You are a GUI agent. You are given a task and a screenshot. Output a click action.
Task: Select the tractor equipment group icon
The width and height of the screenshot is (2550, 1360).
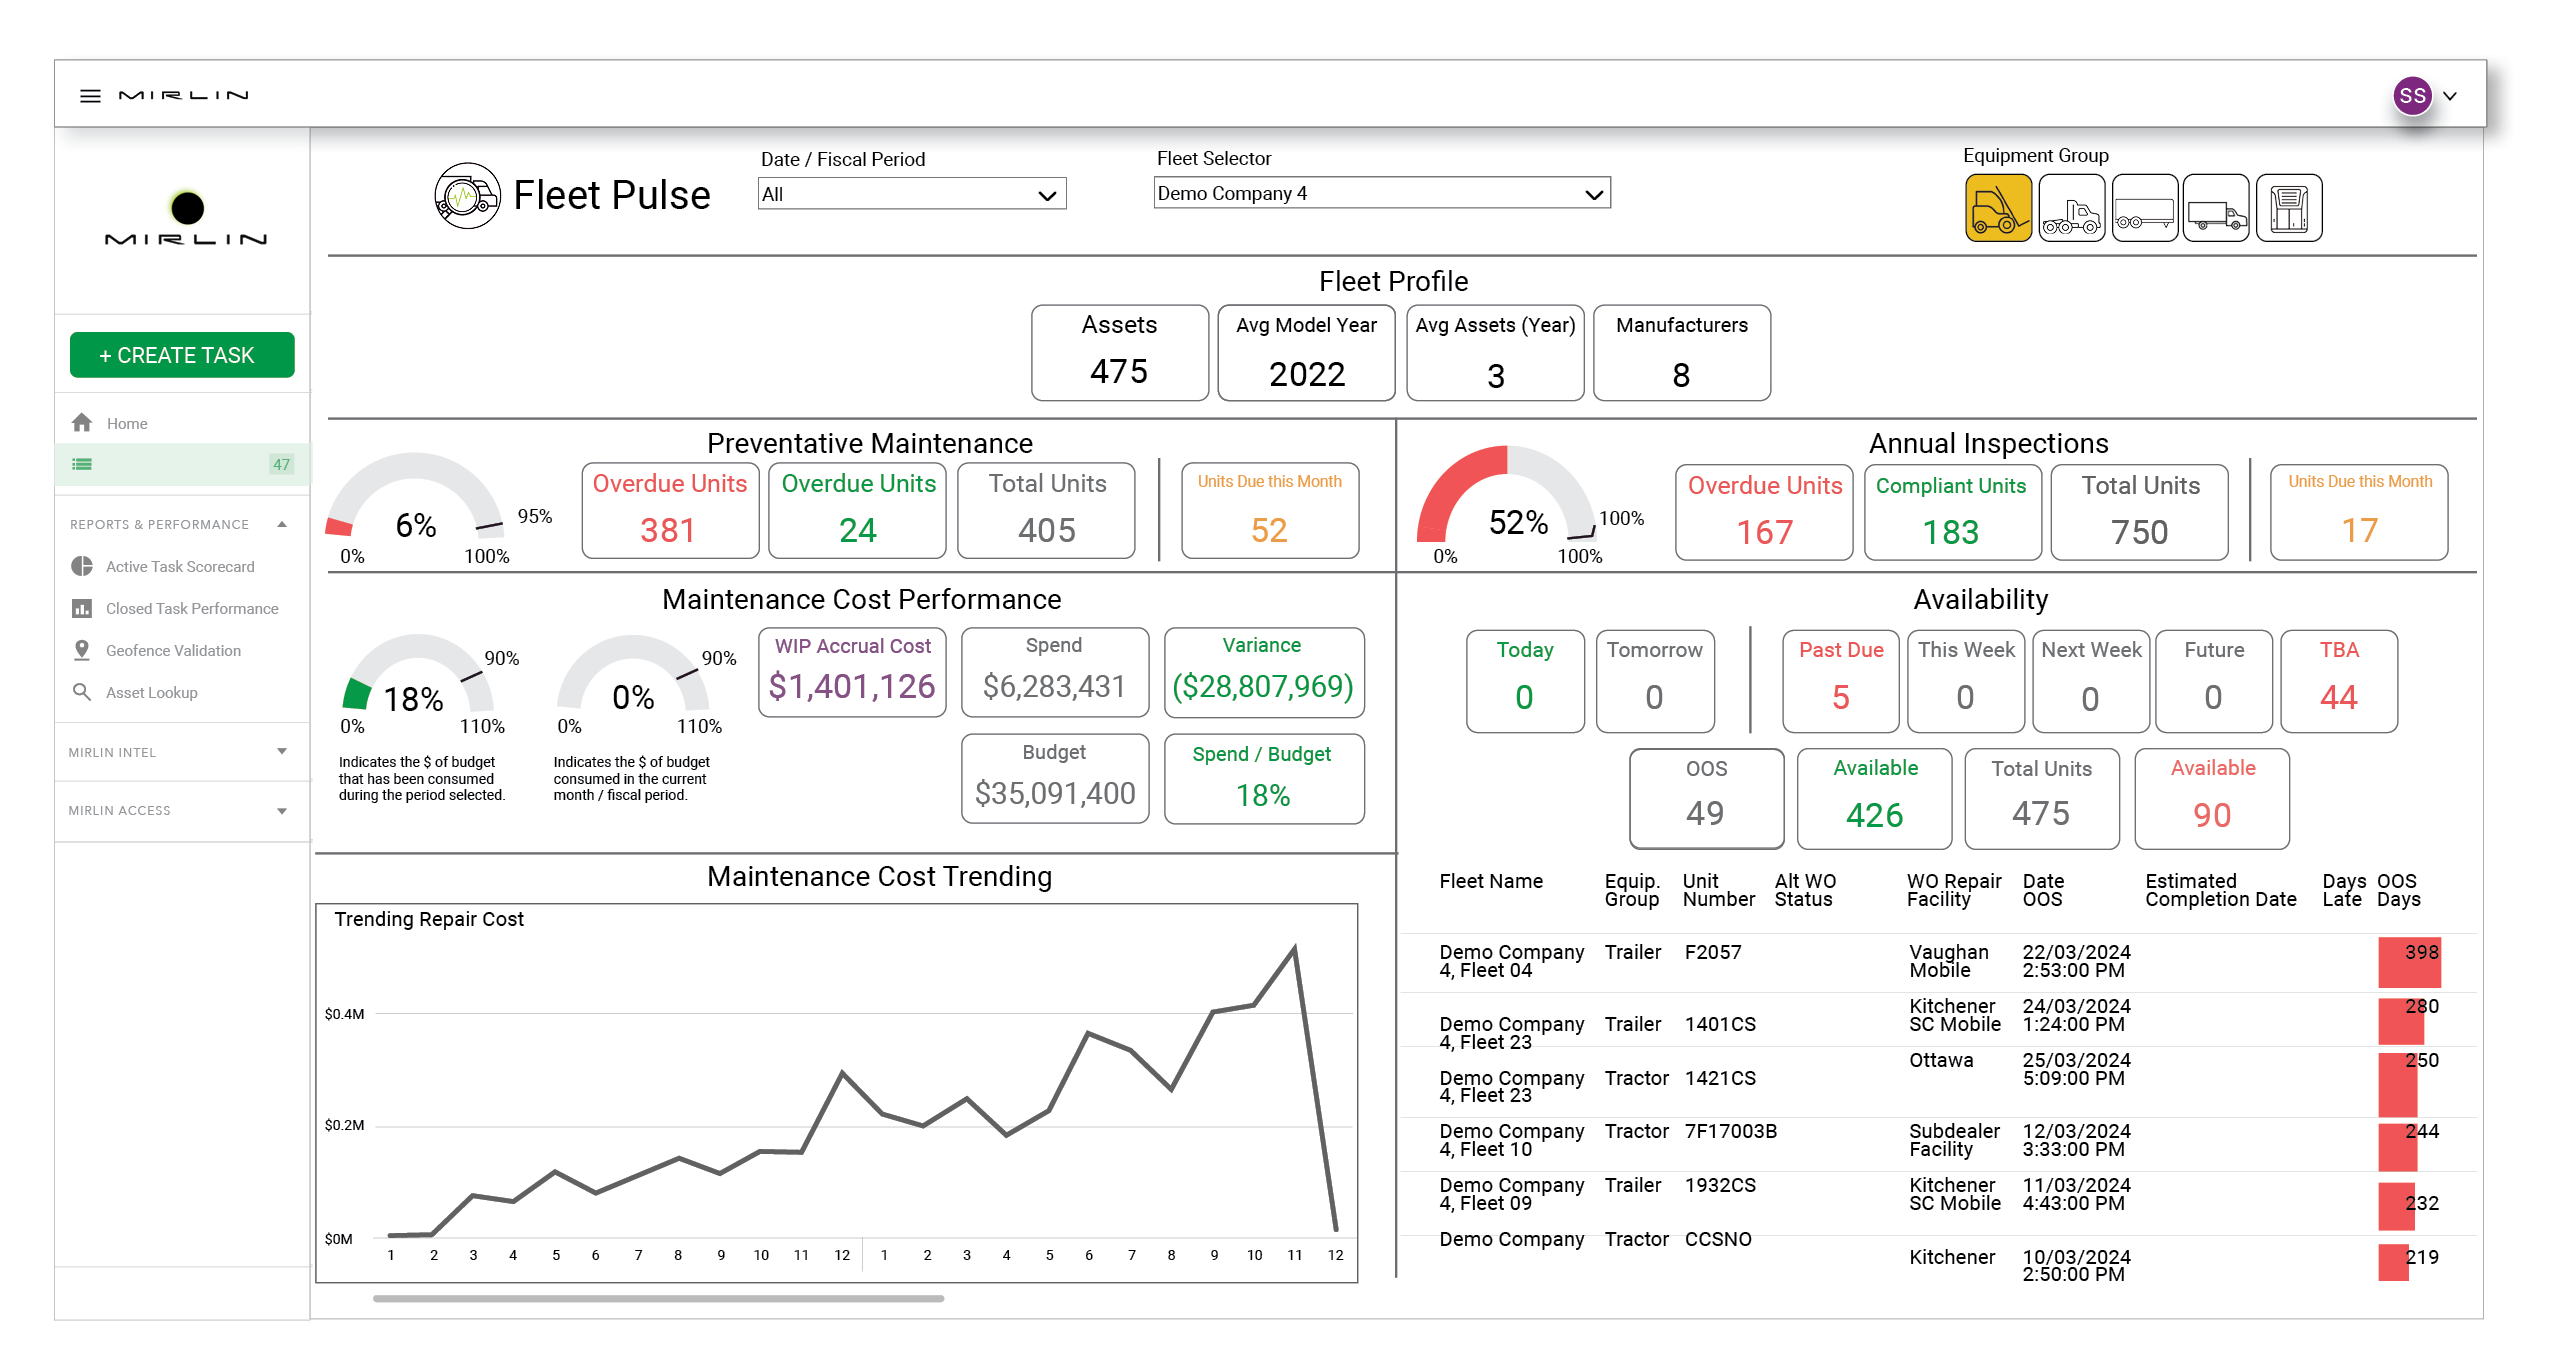(x=2070, y=208)
